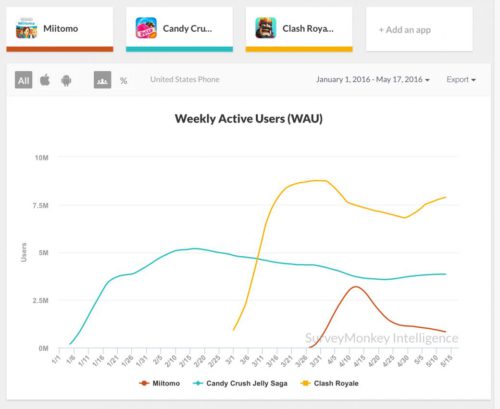Viewport: 500px width, 409px height.
Task: Select the Candy Crush app tab
Action: (179, 29)
